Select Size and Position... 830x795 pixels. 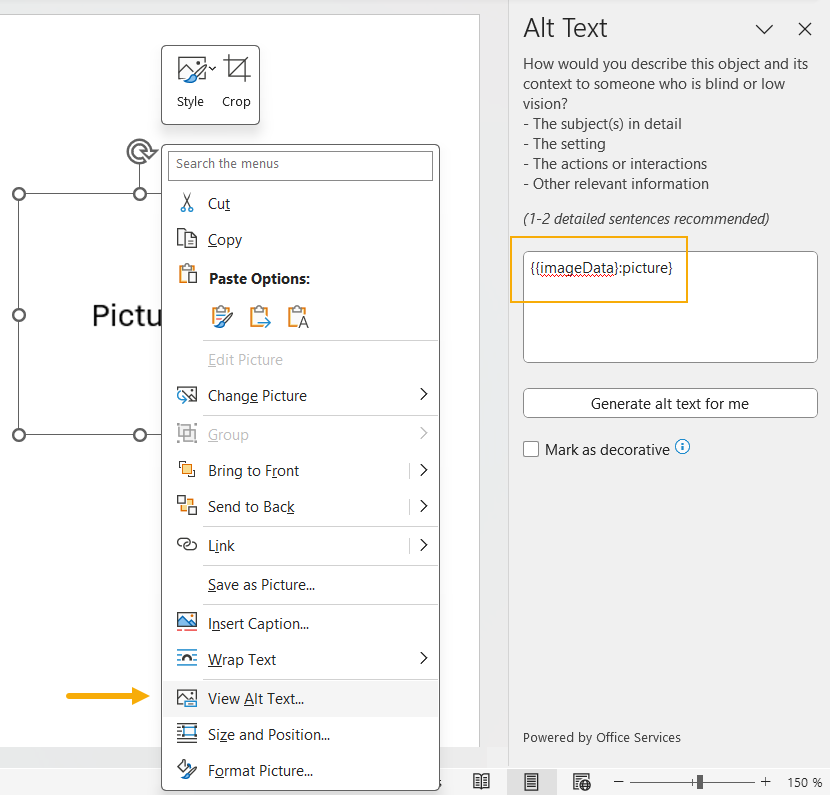tap(300, 735)
